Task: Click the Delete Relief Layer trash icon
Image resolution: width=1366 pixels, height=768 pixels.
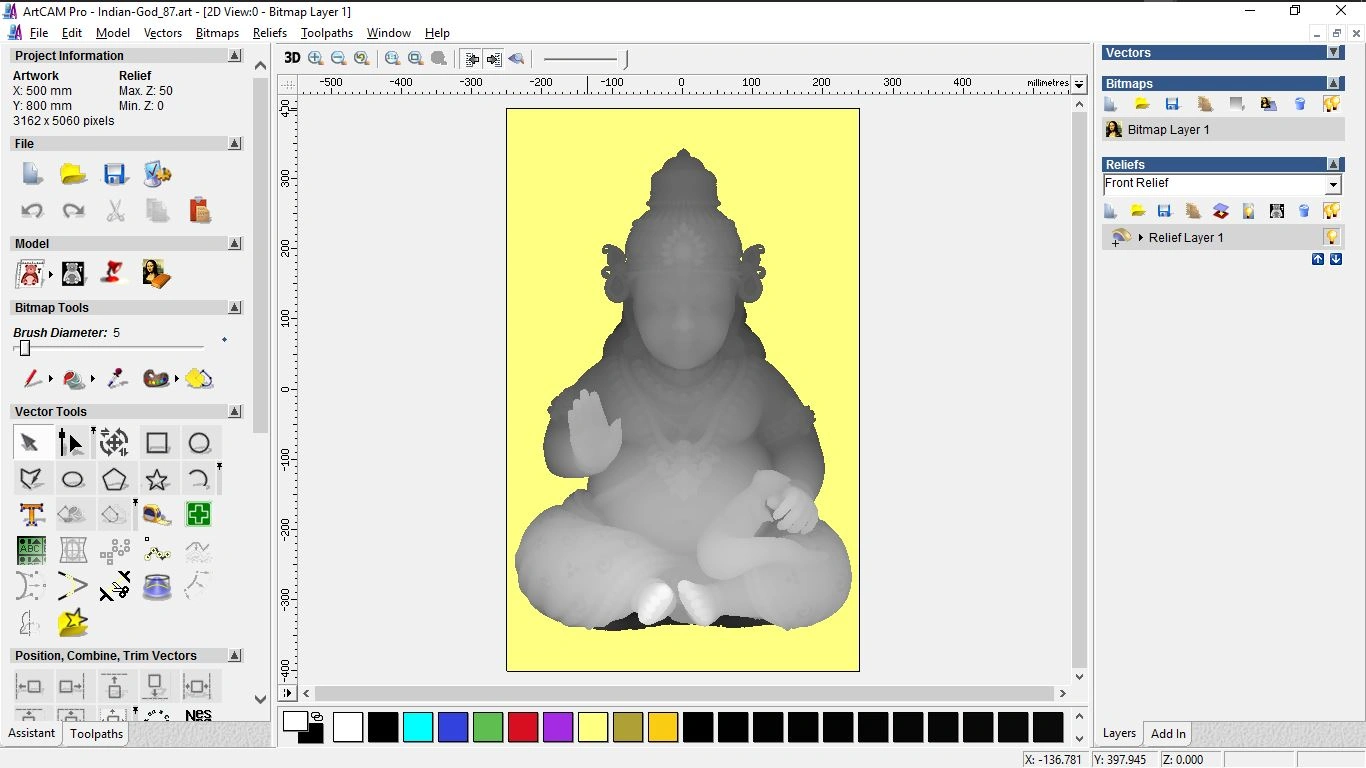Action: pos(1300,211)
